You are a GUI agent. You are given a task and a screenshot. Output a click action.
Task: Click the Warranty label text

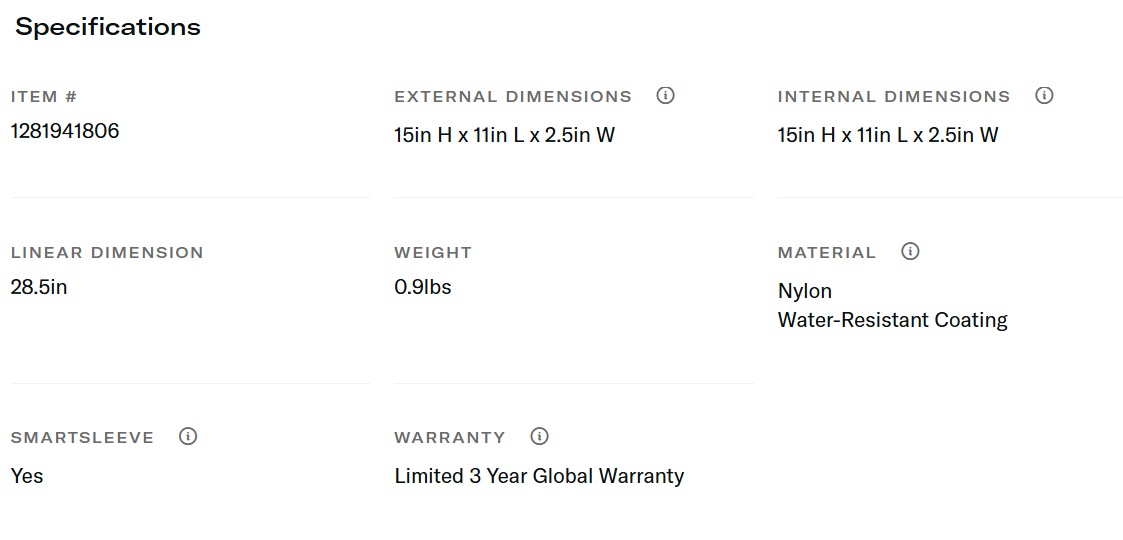coord(450,438)
